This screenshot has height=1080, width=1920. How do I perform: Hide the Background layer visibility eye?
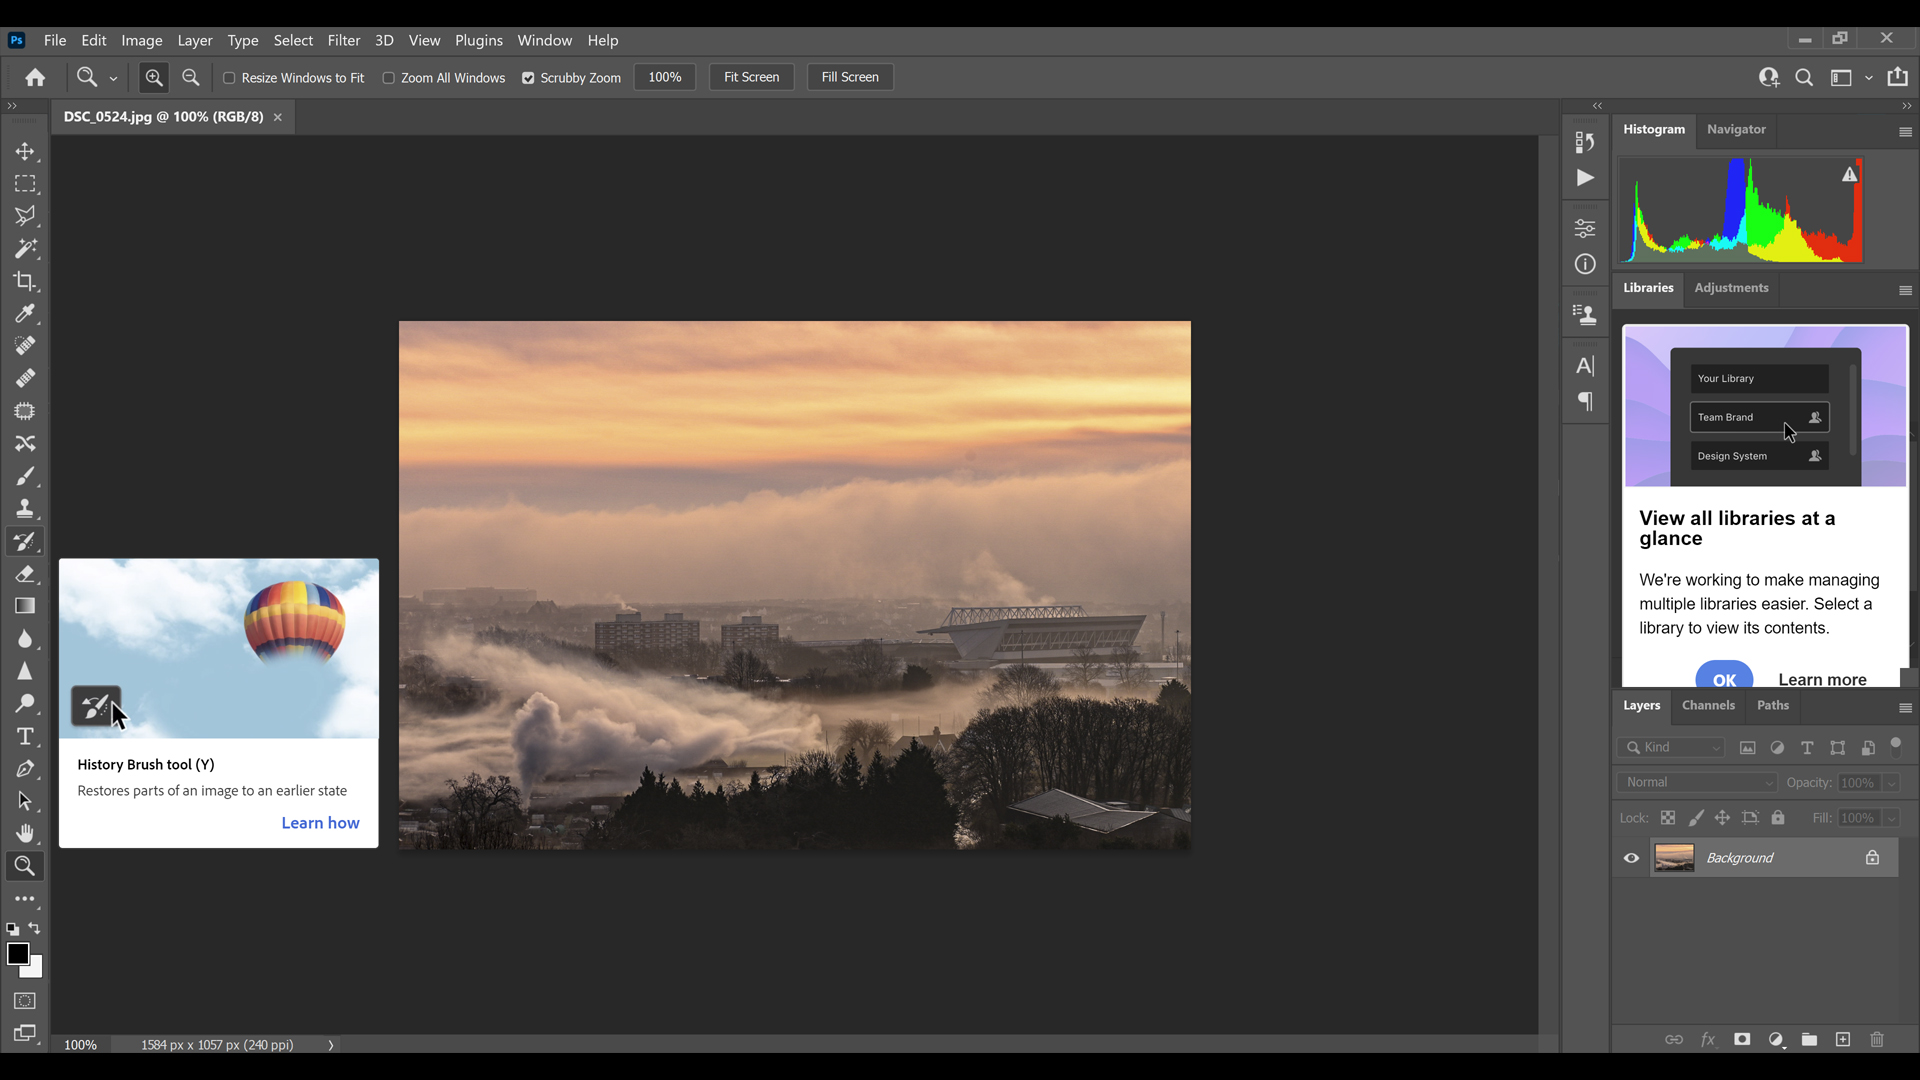(x=1631, y=857)
